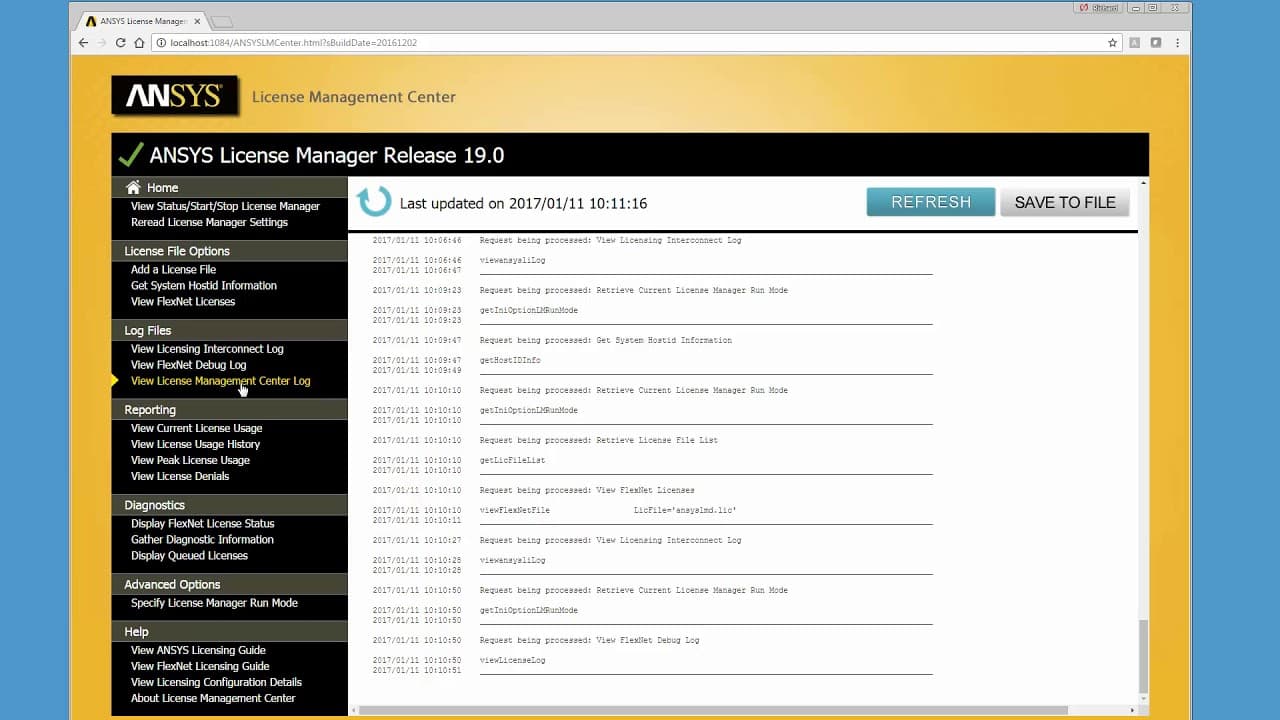Click the REFRESH button
The width and height of the screenshot is (1280, 720).
[931, 202]
